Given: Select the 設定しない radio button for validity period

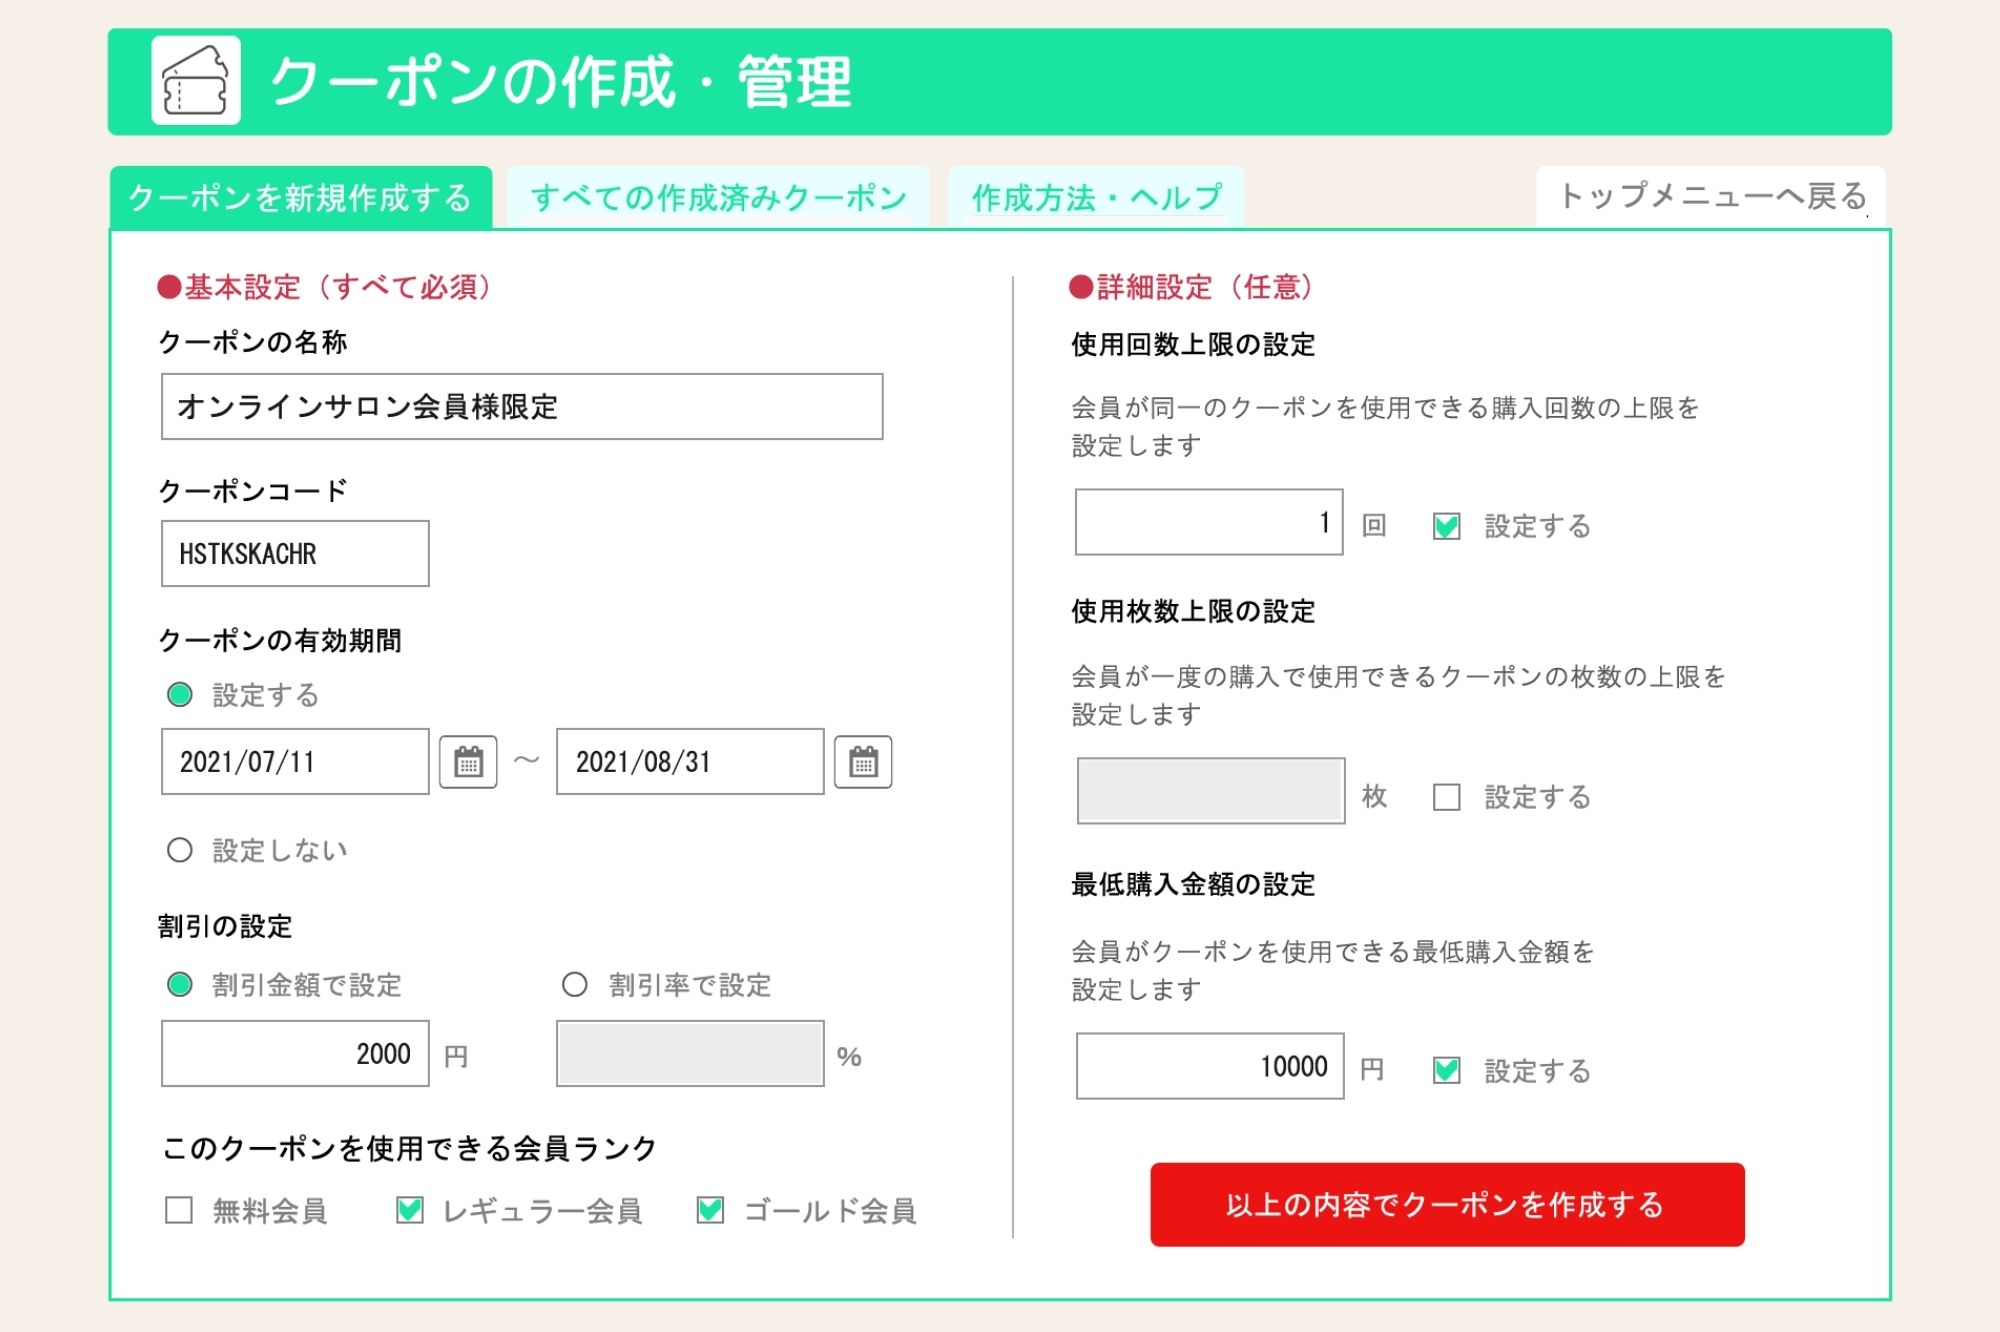Looking at the screenshot, I should click(180, 849).
